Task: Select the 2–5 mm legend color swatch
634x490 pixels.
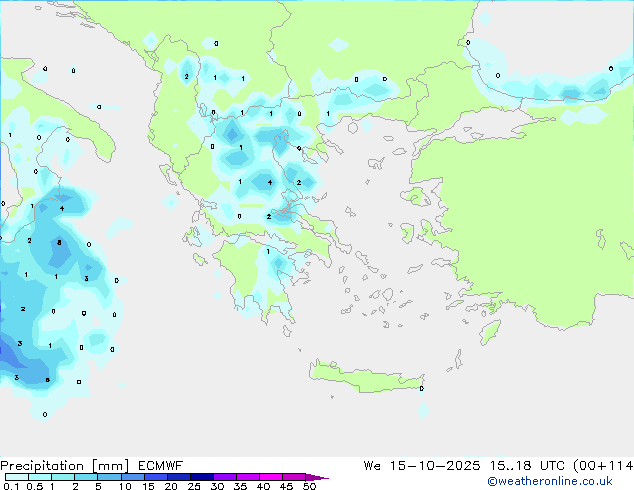Action: click(86, 477)
